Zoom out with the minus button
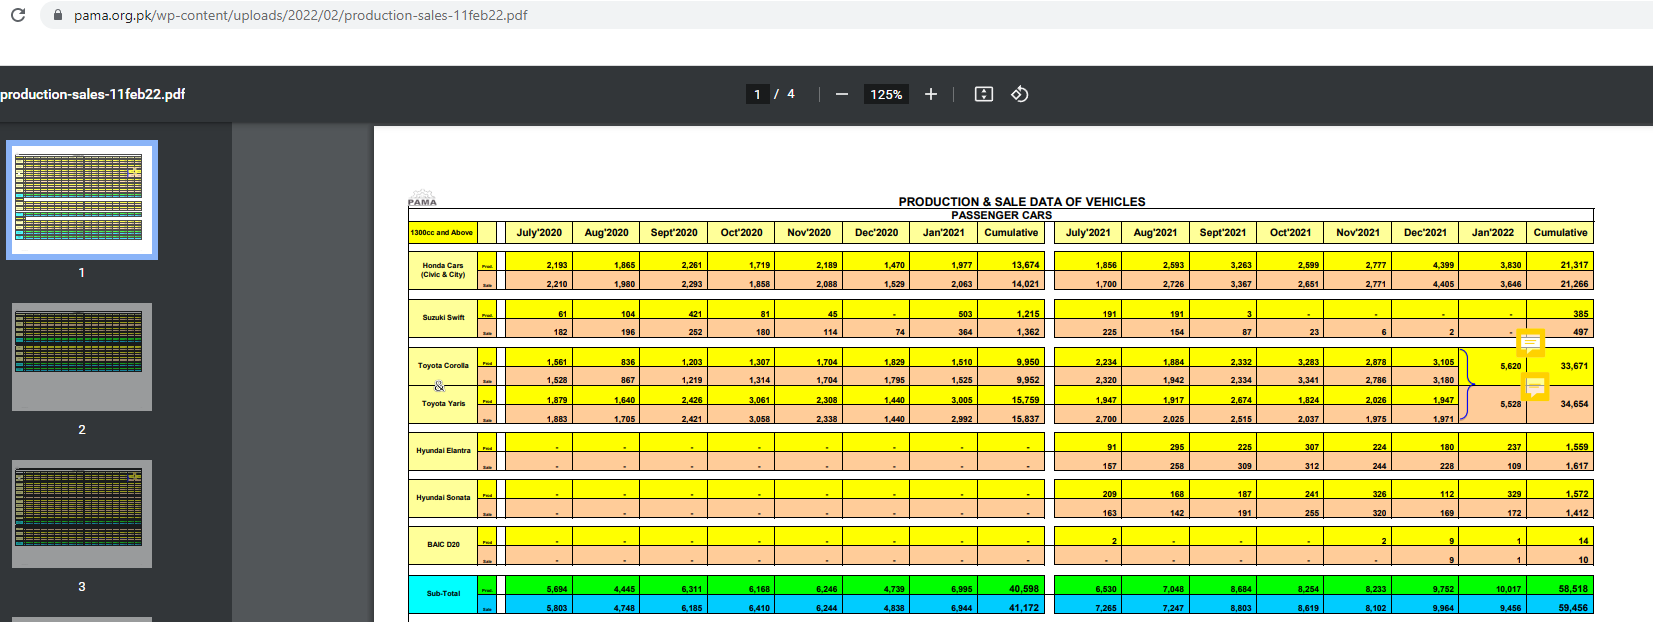This screenshot has width=1653, height=622. click(842, 94)
